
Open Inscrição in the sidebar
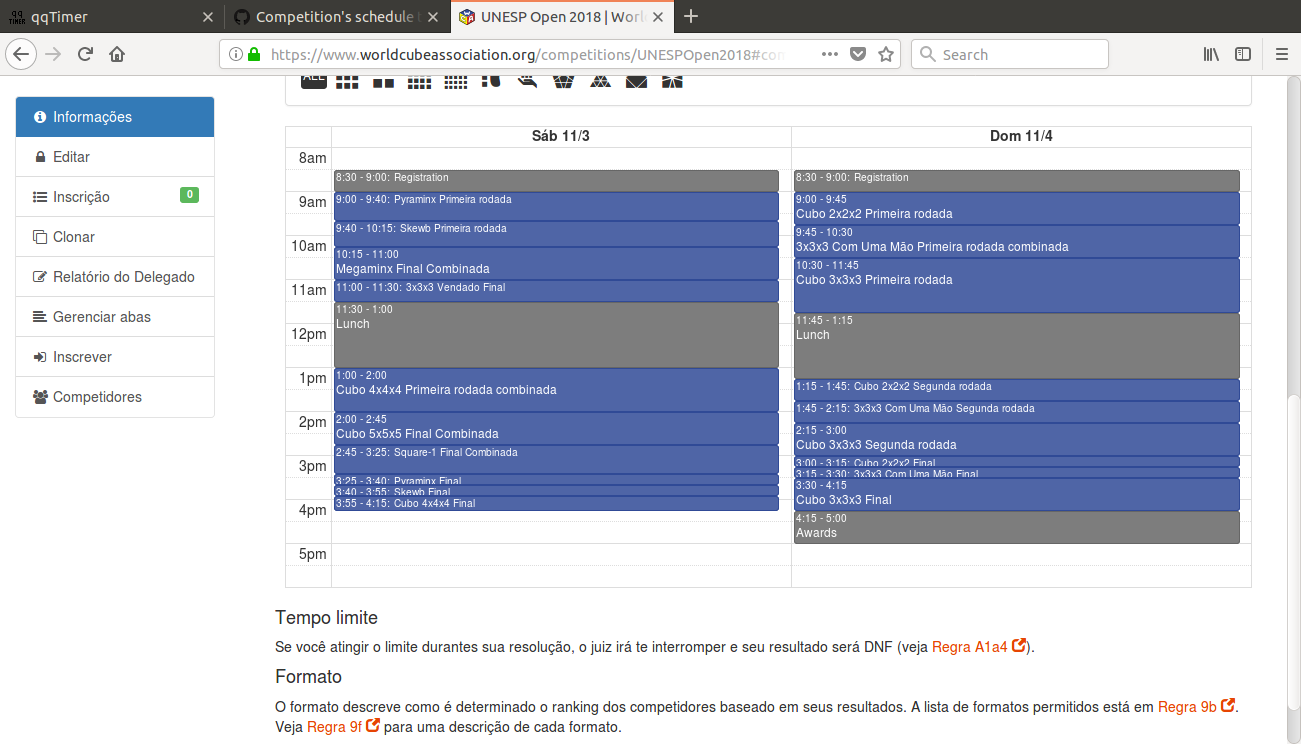pos(115,197)
